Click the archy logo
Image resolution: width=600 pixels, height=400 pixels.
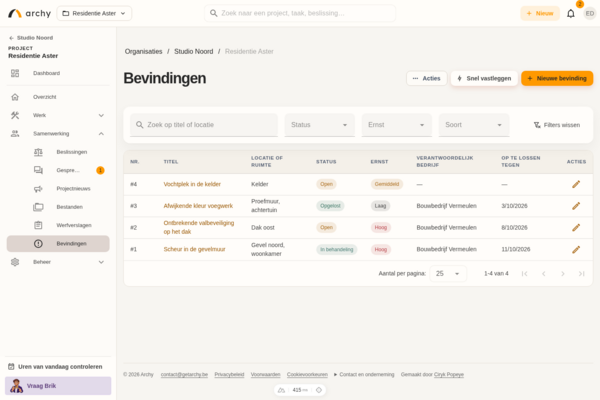click(29, 13)
